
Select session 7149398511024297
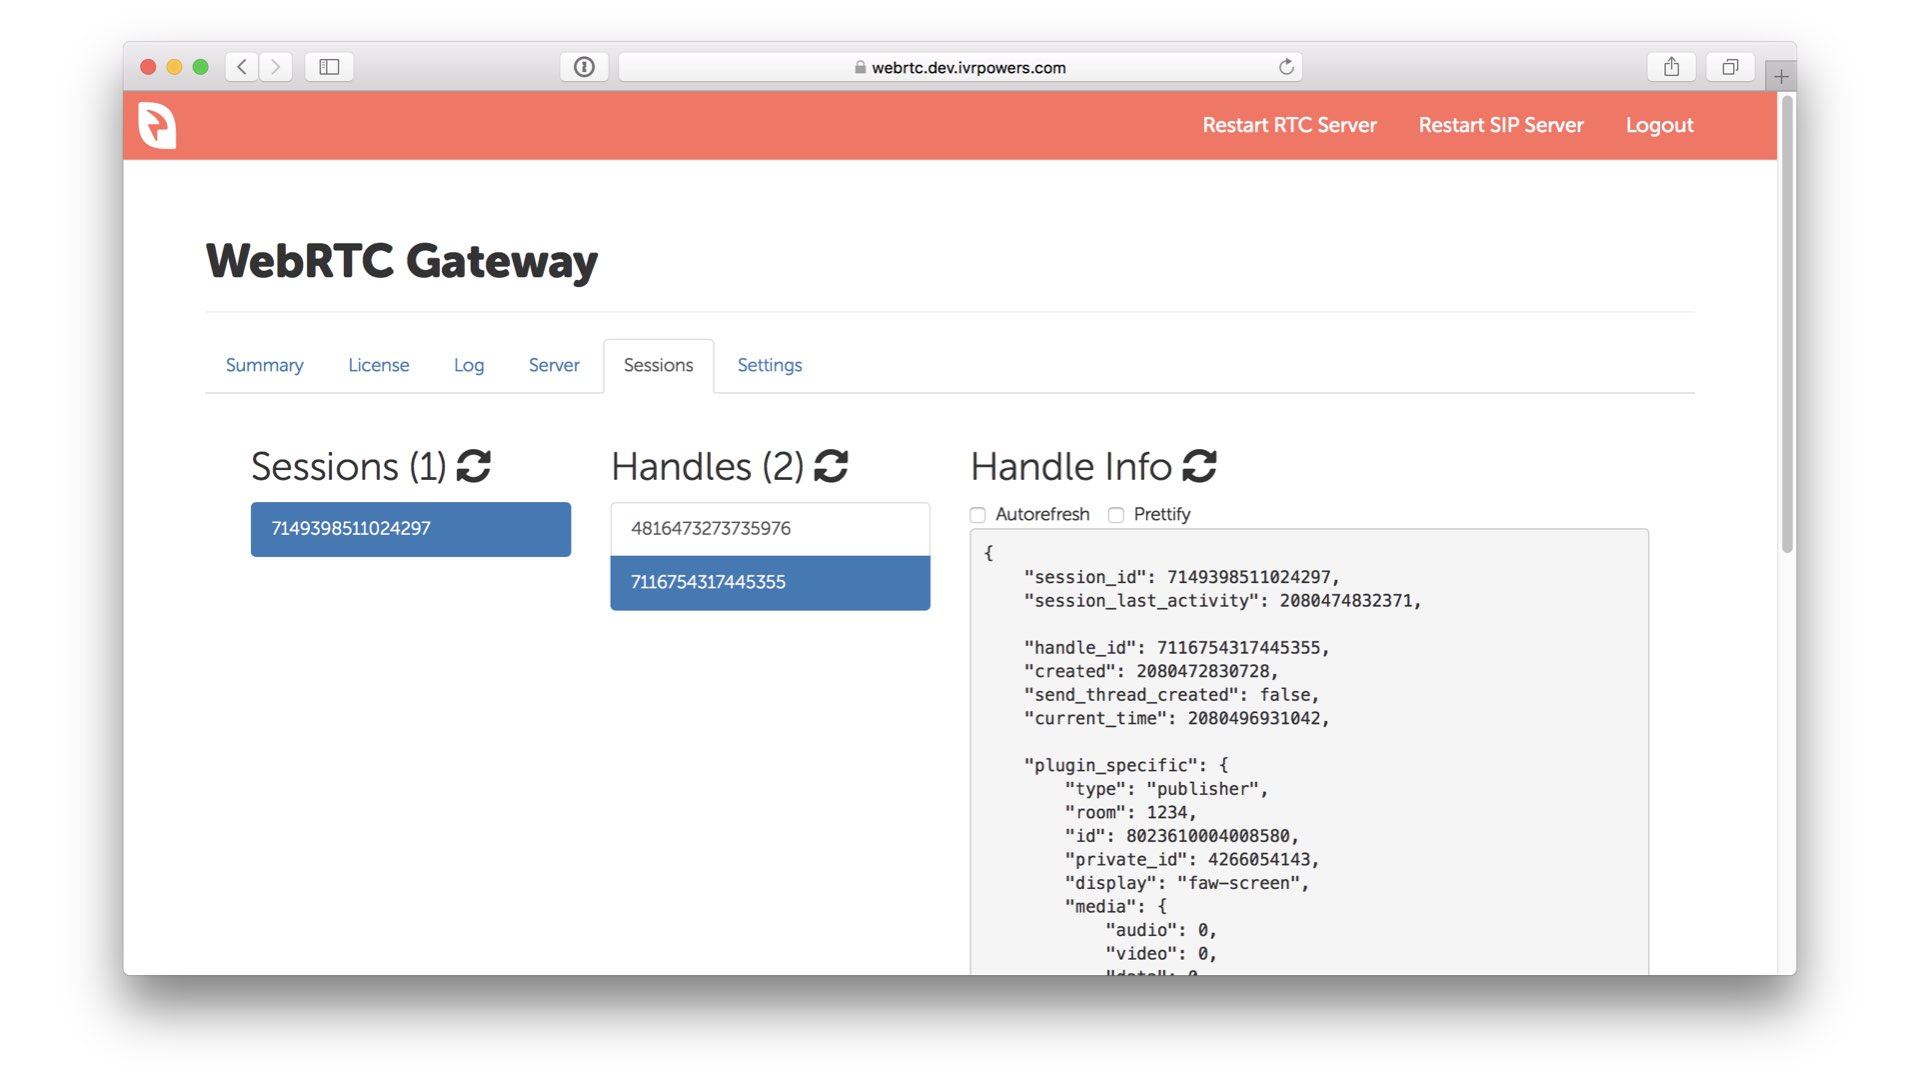(x=410, y=528)
